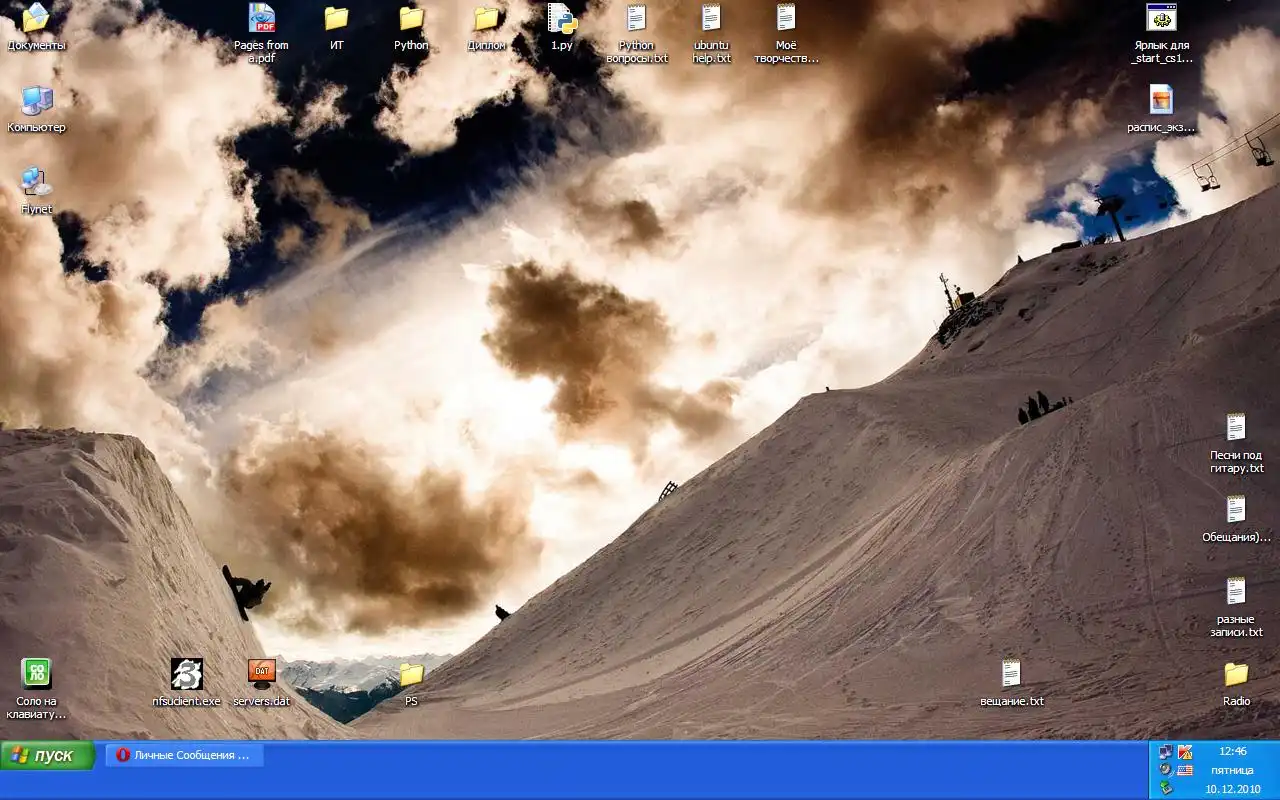Open the распис_экз image file
1280x800 pixels.
pos(1161,101)
